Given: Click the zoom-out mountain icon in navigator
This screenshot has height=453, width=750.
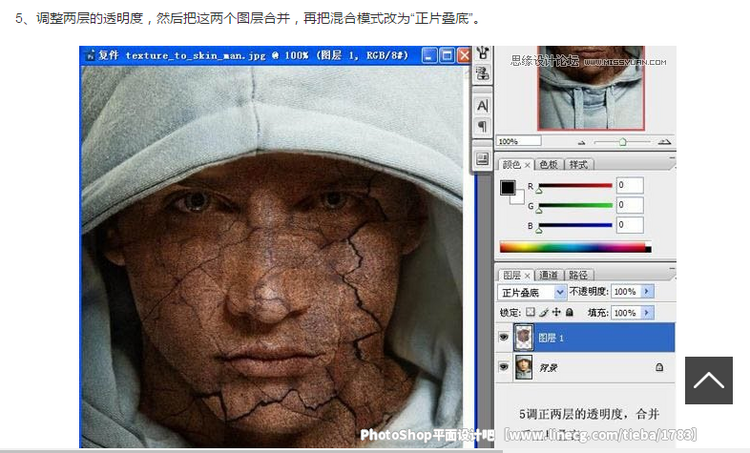Looking at the screenshot, I should tap(582, 142).
